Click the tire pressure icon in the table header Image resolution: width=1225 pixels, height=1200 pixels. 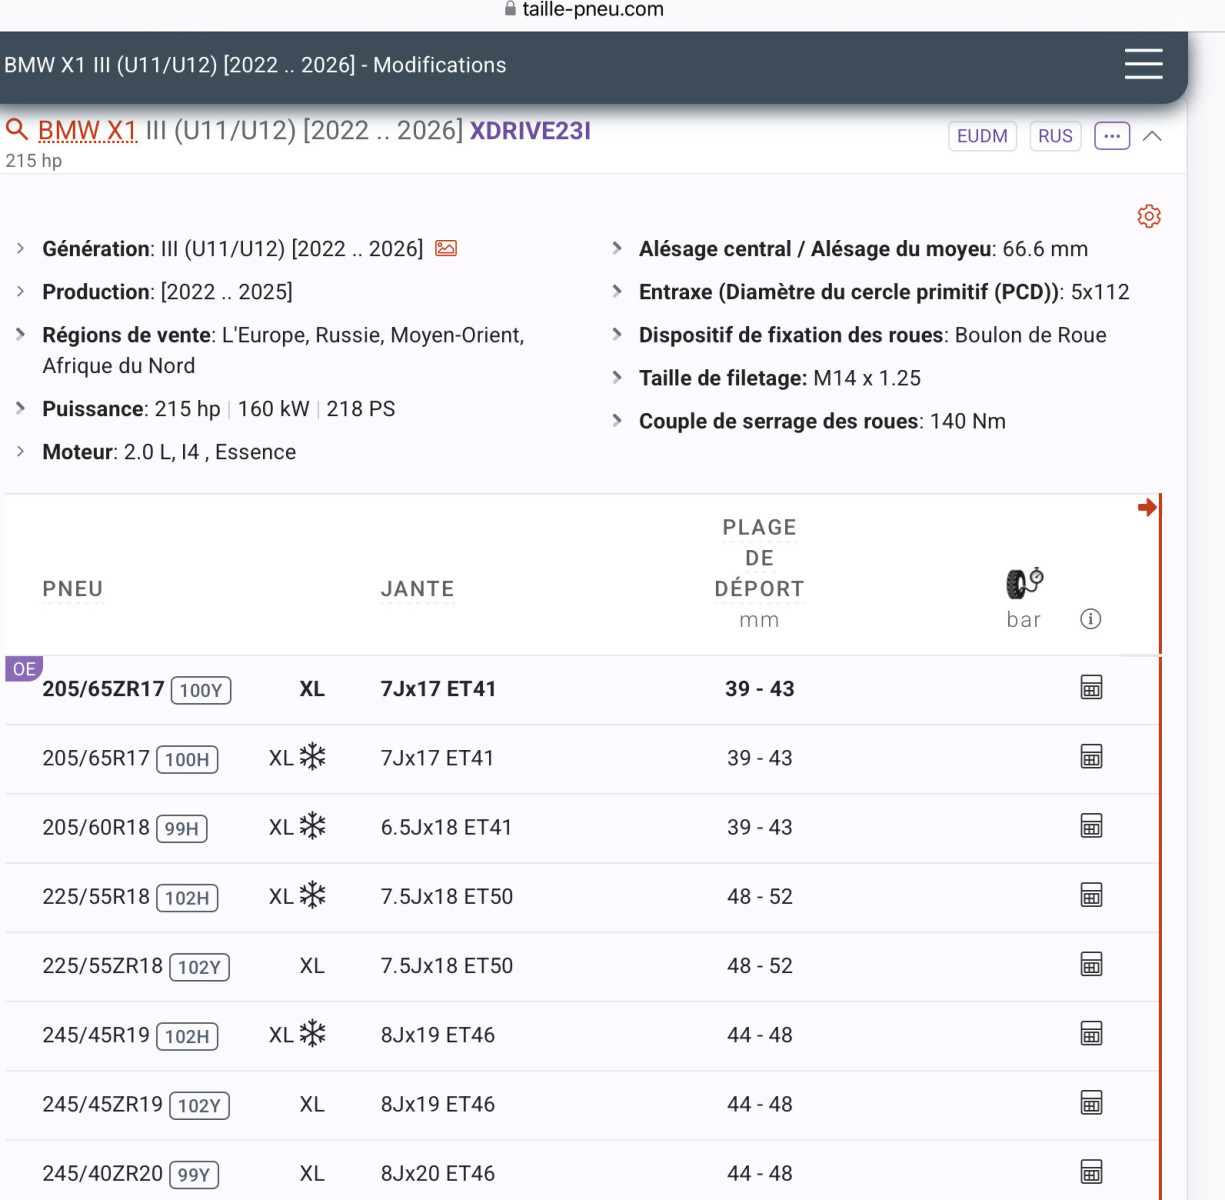(1024, 582)
